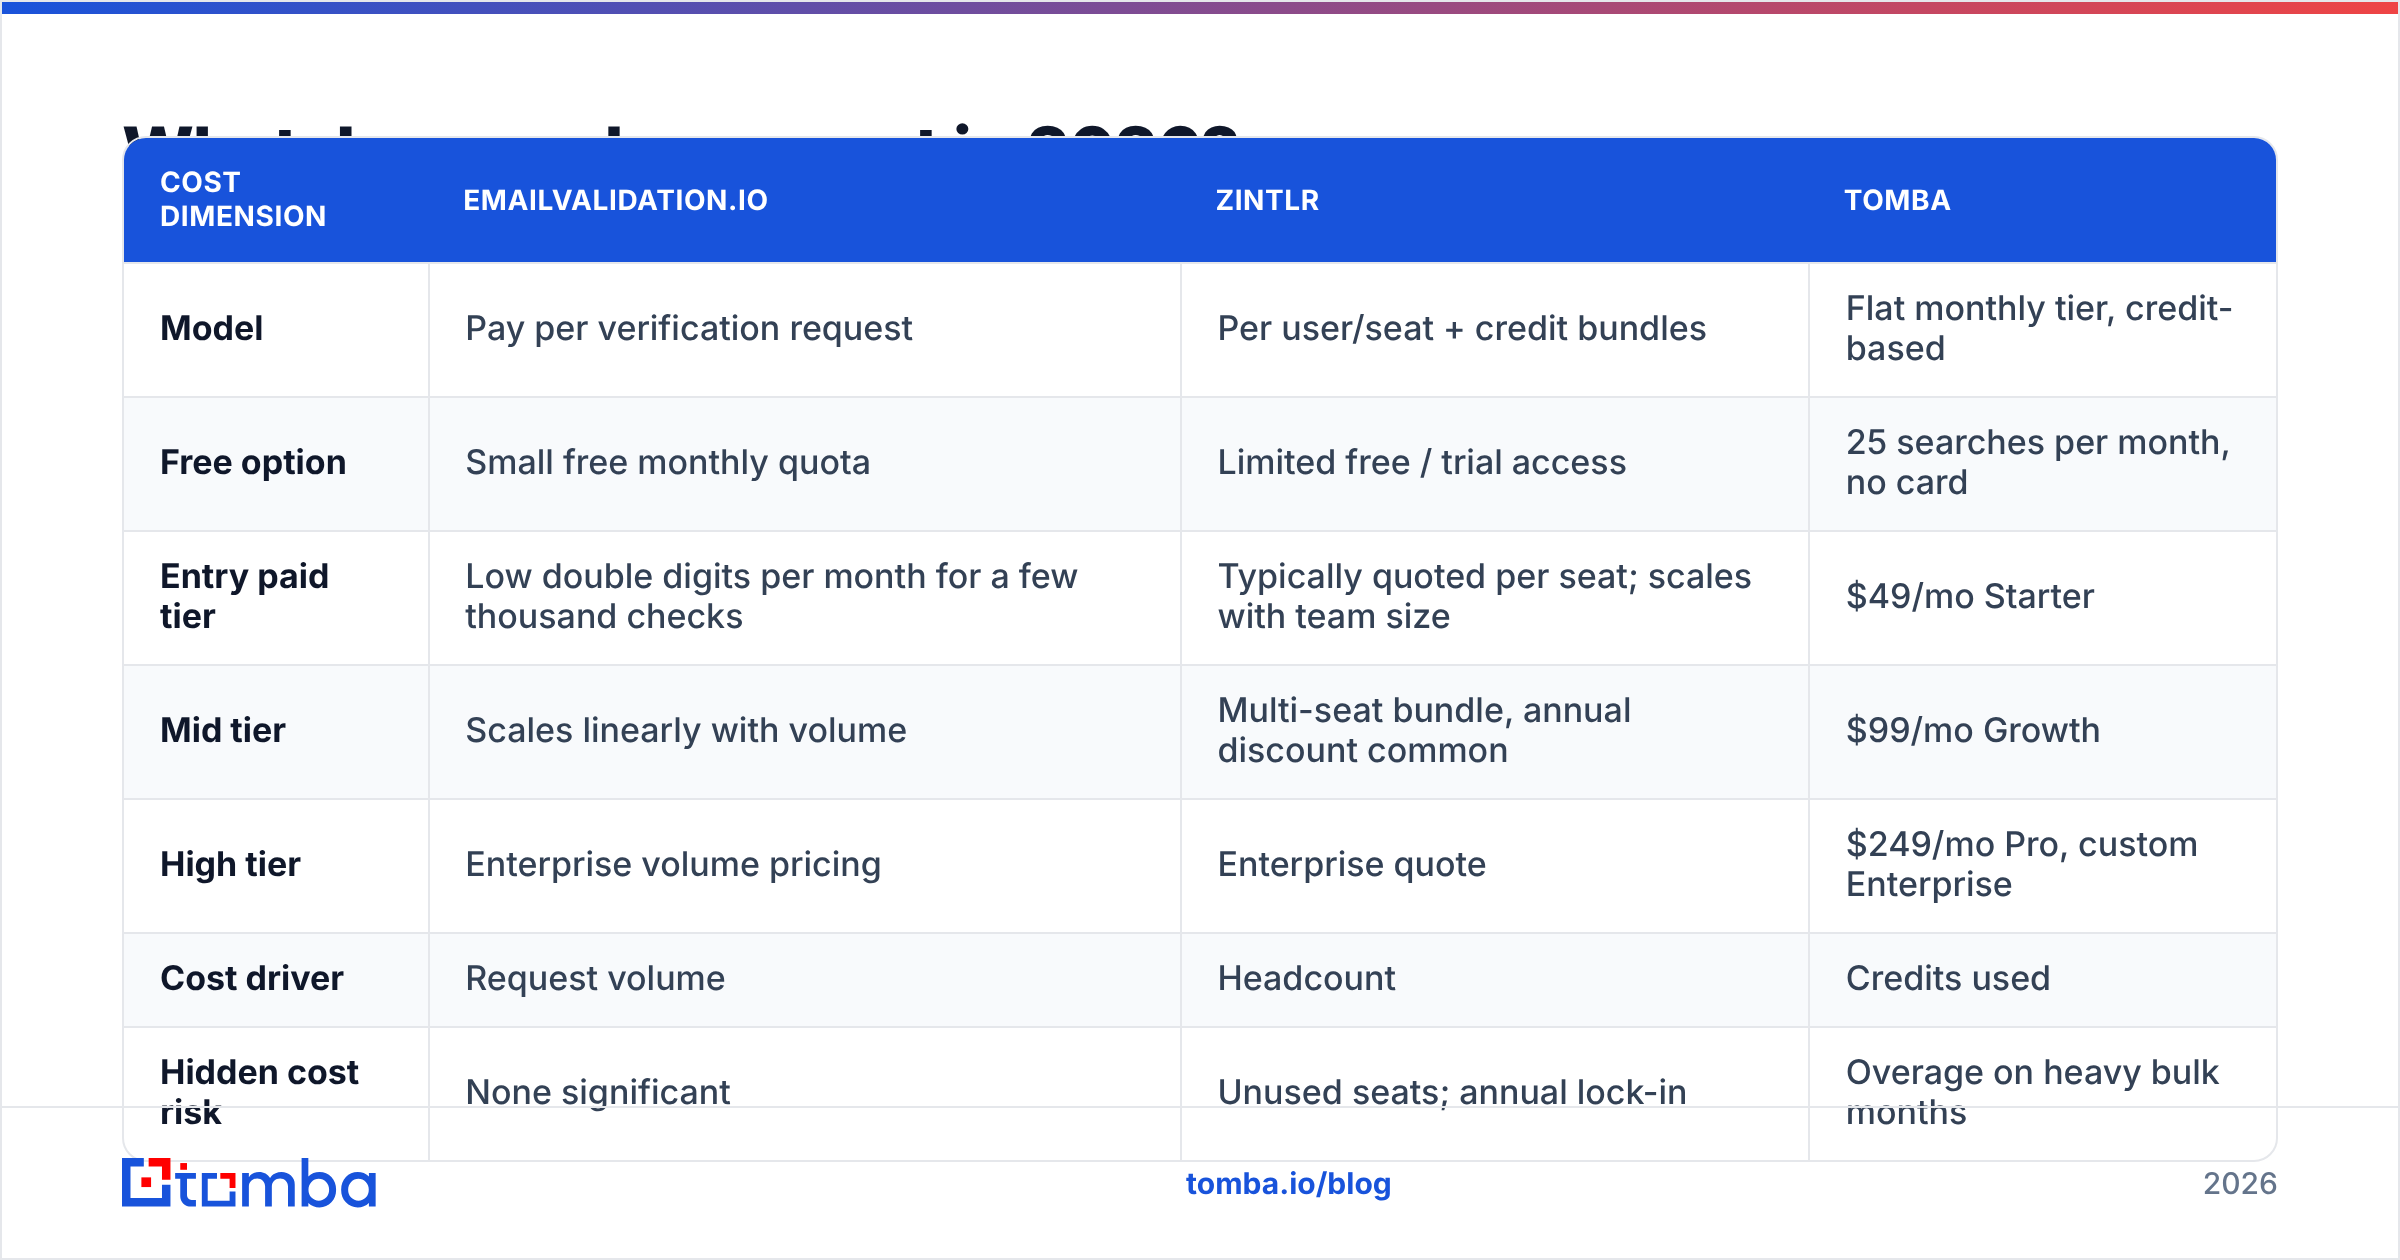Viewport: 2400px width, 1260px height.
Task: Select 'Small free monthly quota' cell
Action: click(x=805, y=463)
